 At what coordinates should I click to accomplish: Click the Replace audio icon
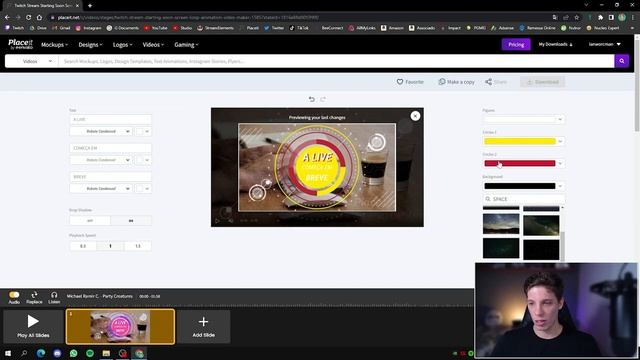coord(34,295)
